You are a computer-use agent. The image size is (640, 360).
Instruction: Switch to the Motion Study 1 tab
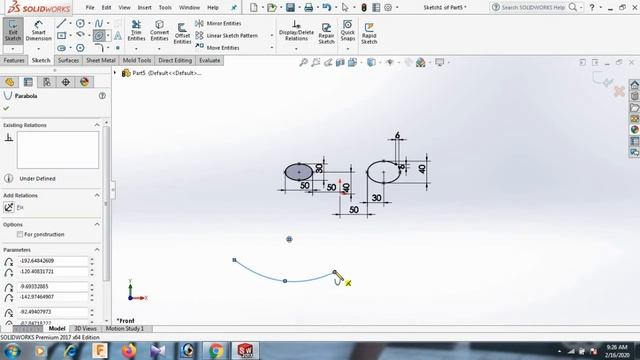pyautogui.click(x=125, y=329)
